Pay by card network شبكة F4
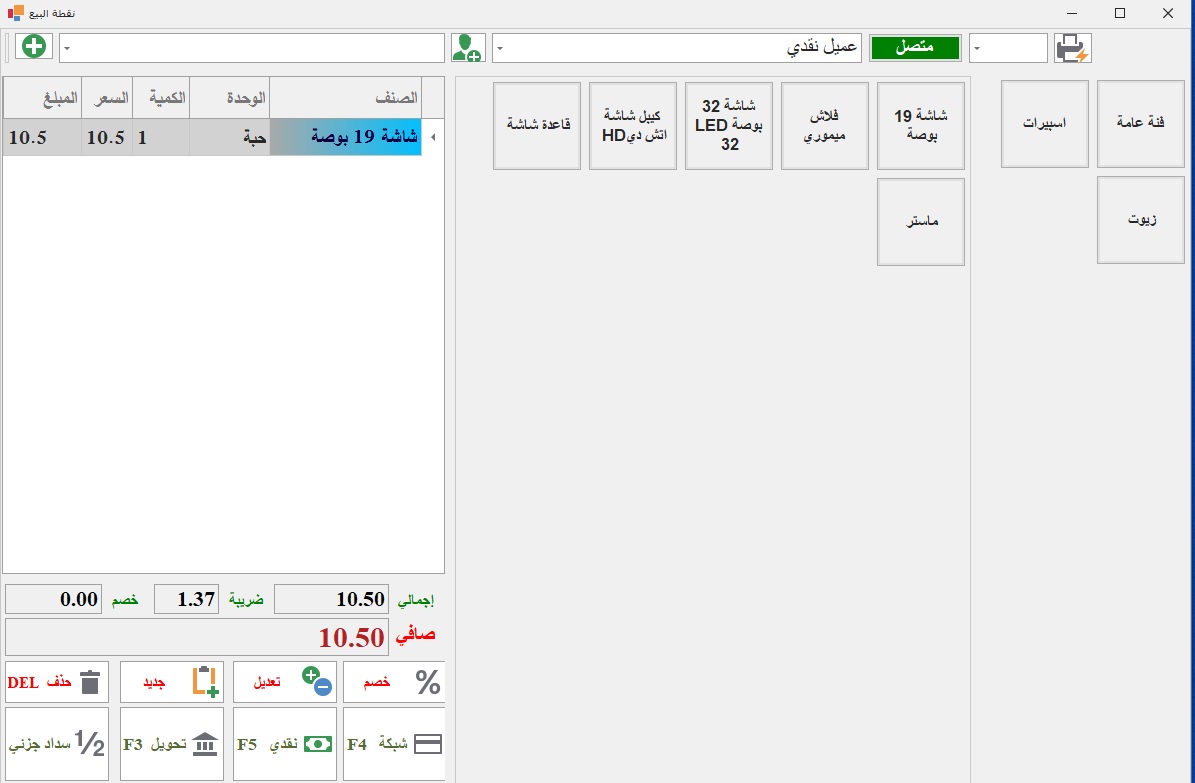1195x783 pixels. 393,744
